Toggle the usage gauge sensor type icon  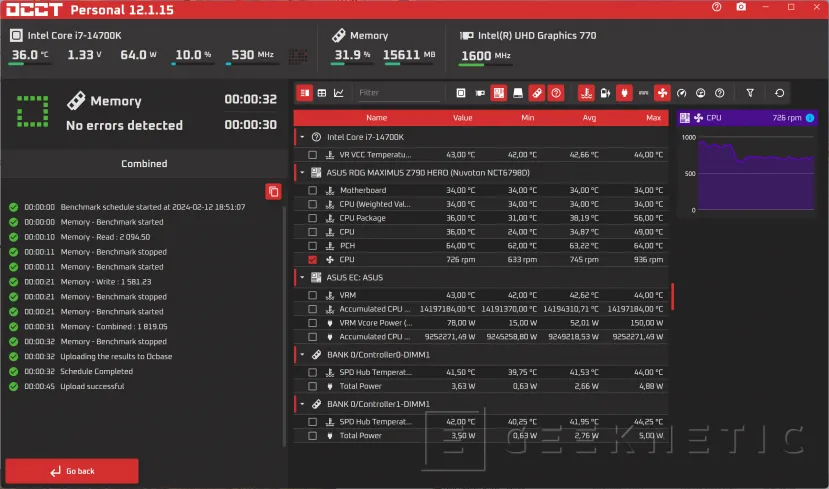(701, 93)
